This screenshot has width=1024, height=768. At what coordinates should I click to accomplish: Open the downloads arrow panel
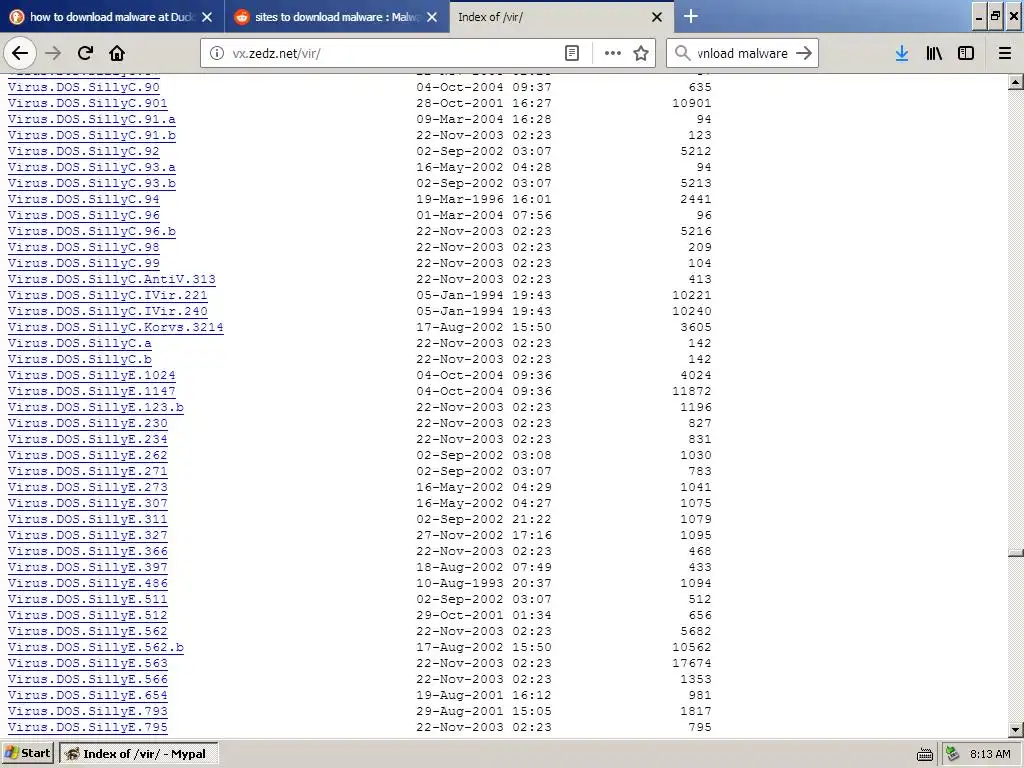[902, 53]
